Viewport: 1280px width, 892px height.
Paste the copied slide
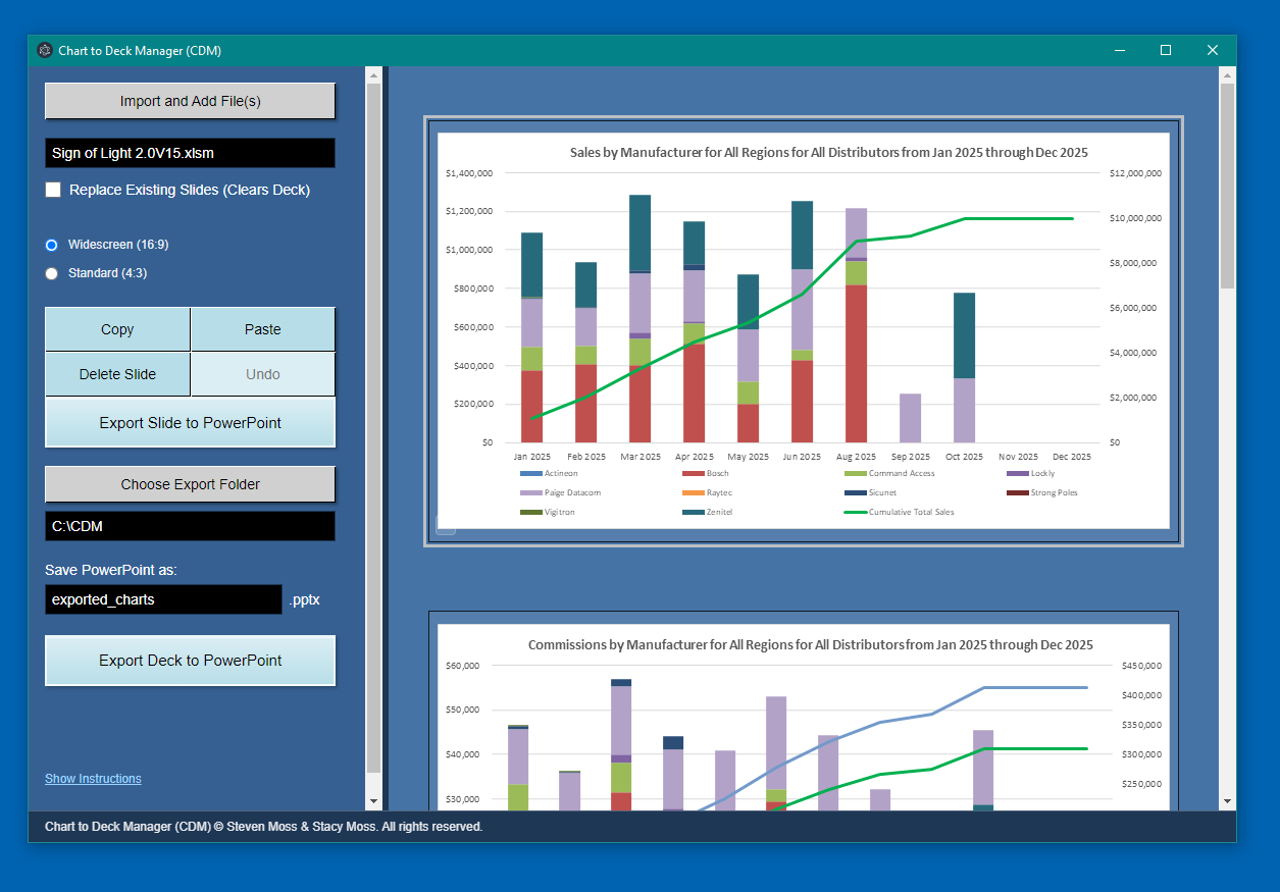click(x=262, y=328)
